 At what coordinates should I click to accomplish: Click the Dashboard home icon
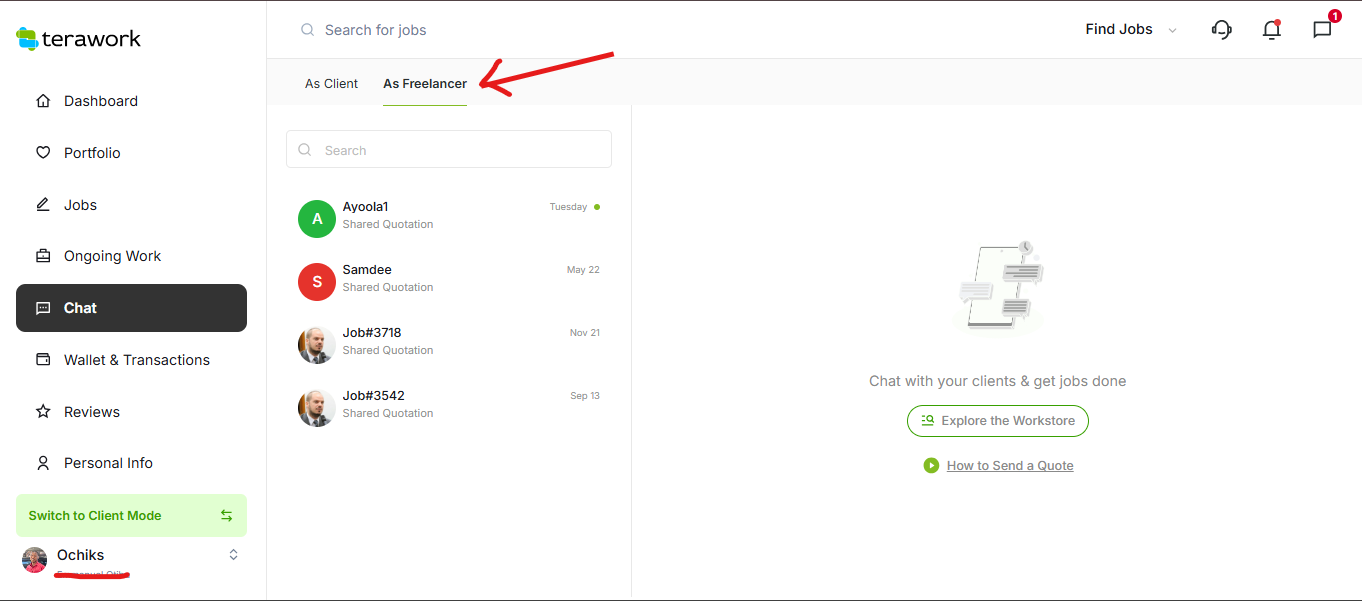(x=43, y=101)
